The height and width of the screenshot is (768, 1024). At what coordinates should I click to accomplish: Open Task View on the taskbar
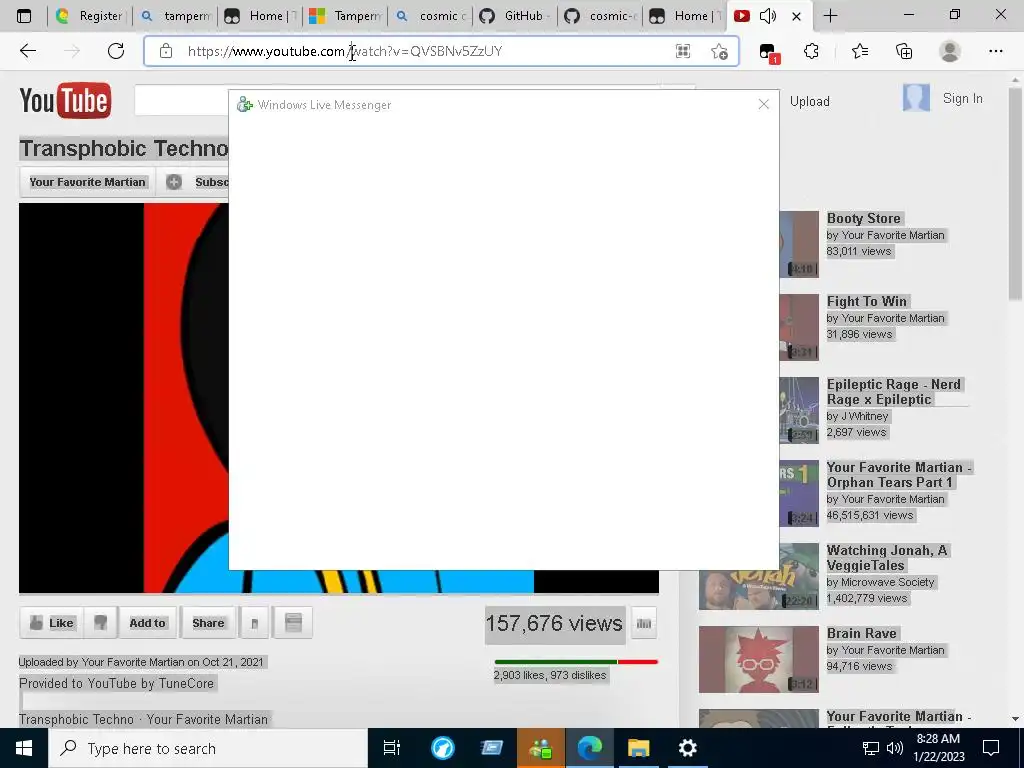391,748
